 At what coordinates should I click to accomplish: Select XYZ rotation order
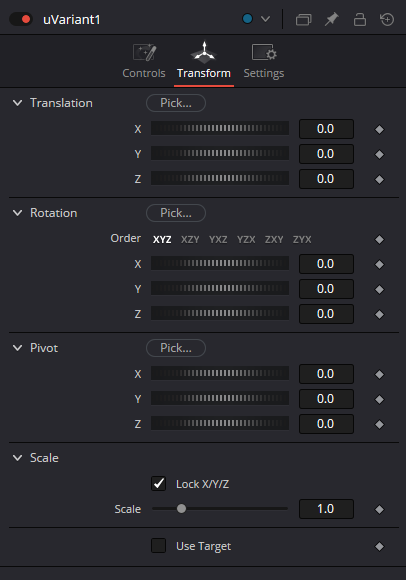coord(162,239)
